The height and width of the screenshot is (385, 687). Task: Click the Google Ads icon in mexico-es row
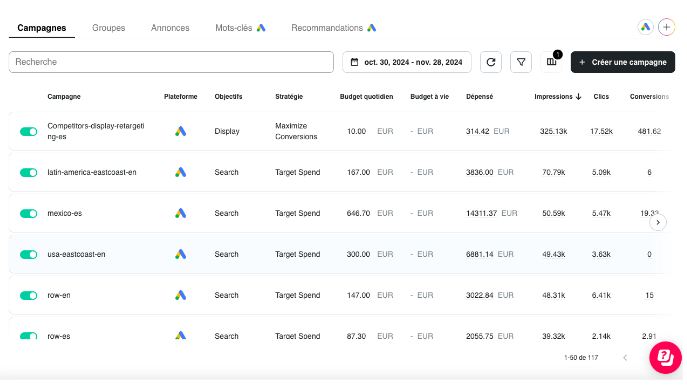181,213
